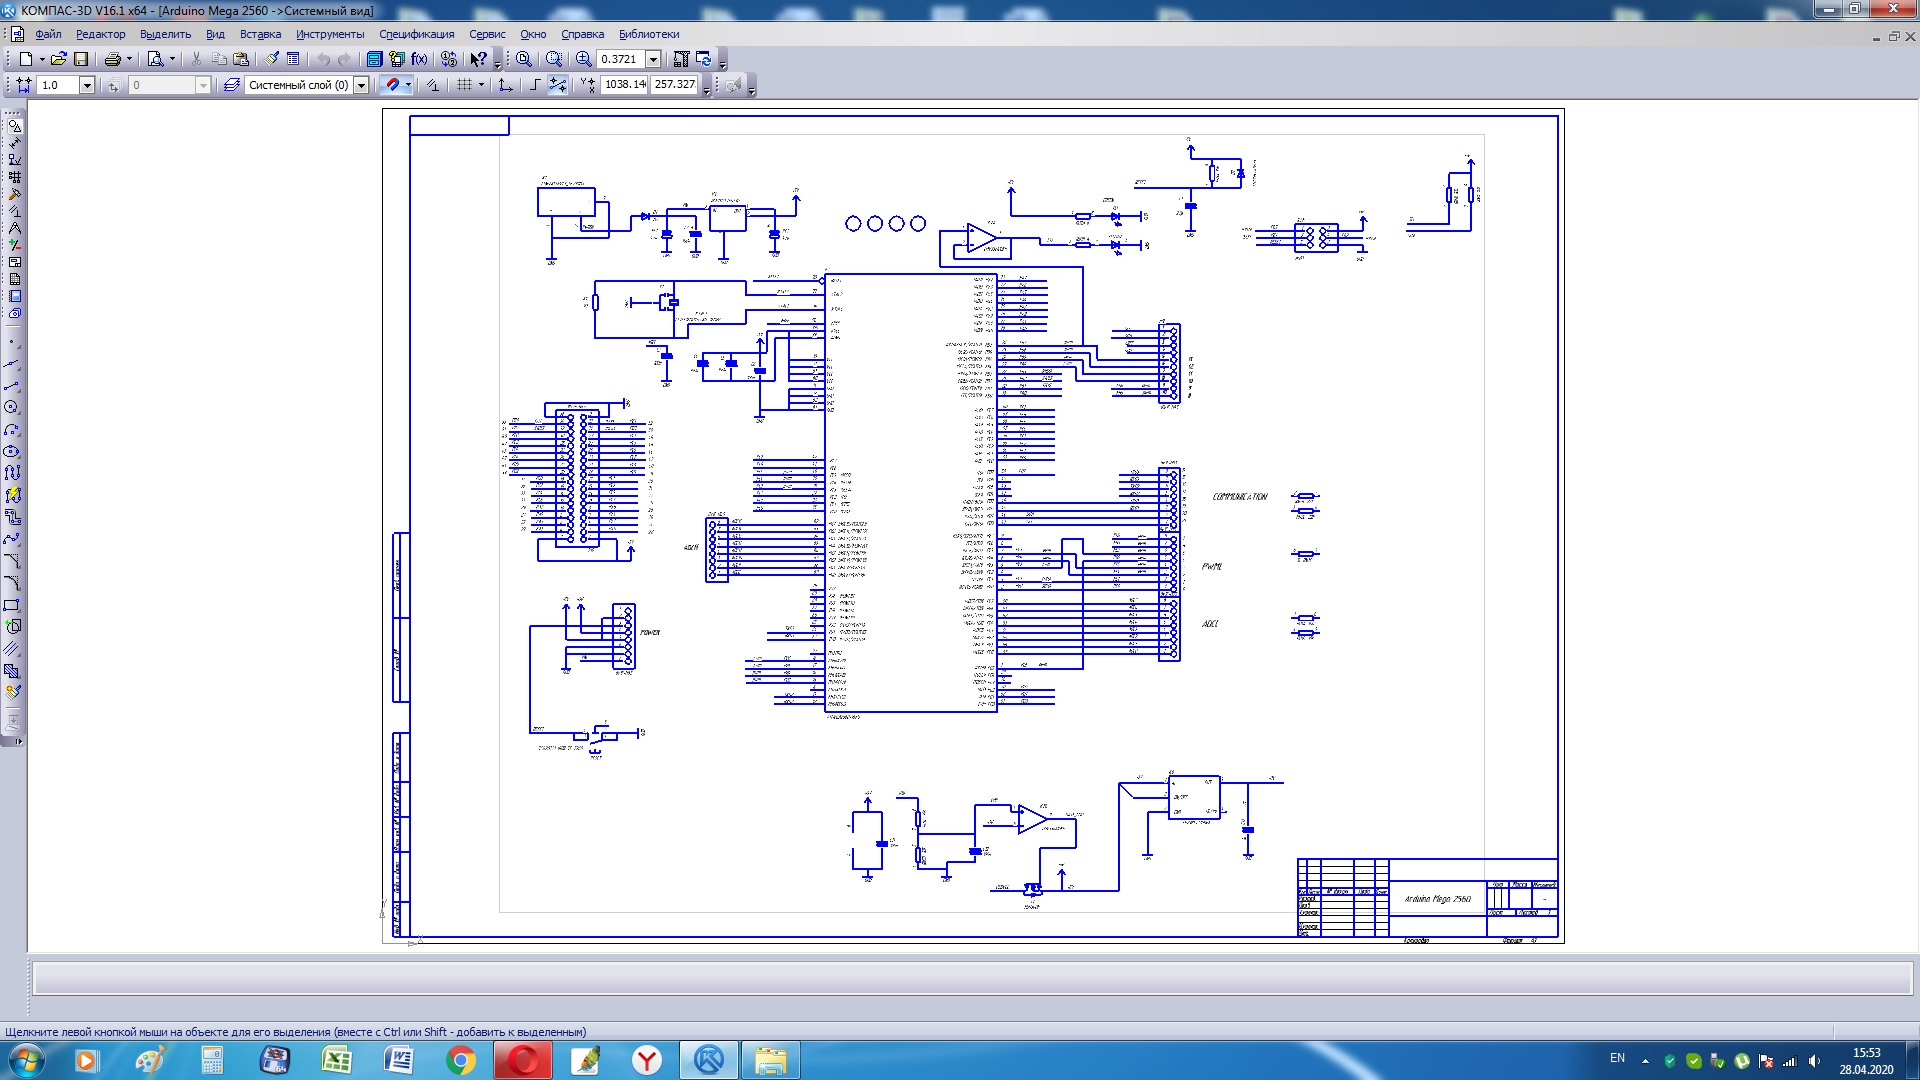Open the library manager icon
Image resolution: width=1920 pixels, height=1080 pixels.
click(374, 59)
